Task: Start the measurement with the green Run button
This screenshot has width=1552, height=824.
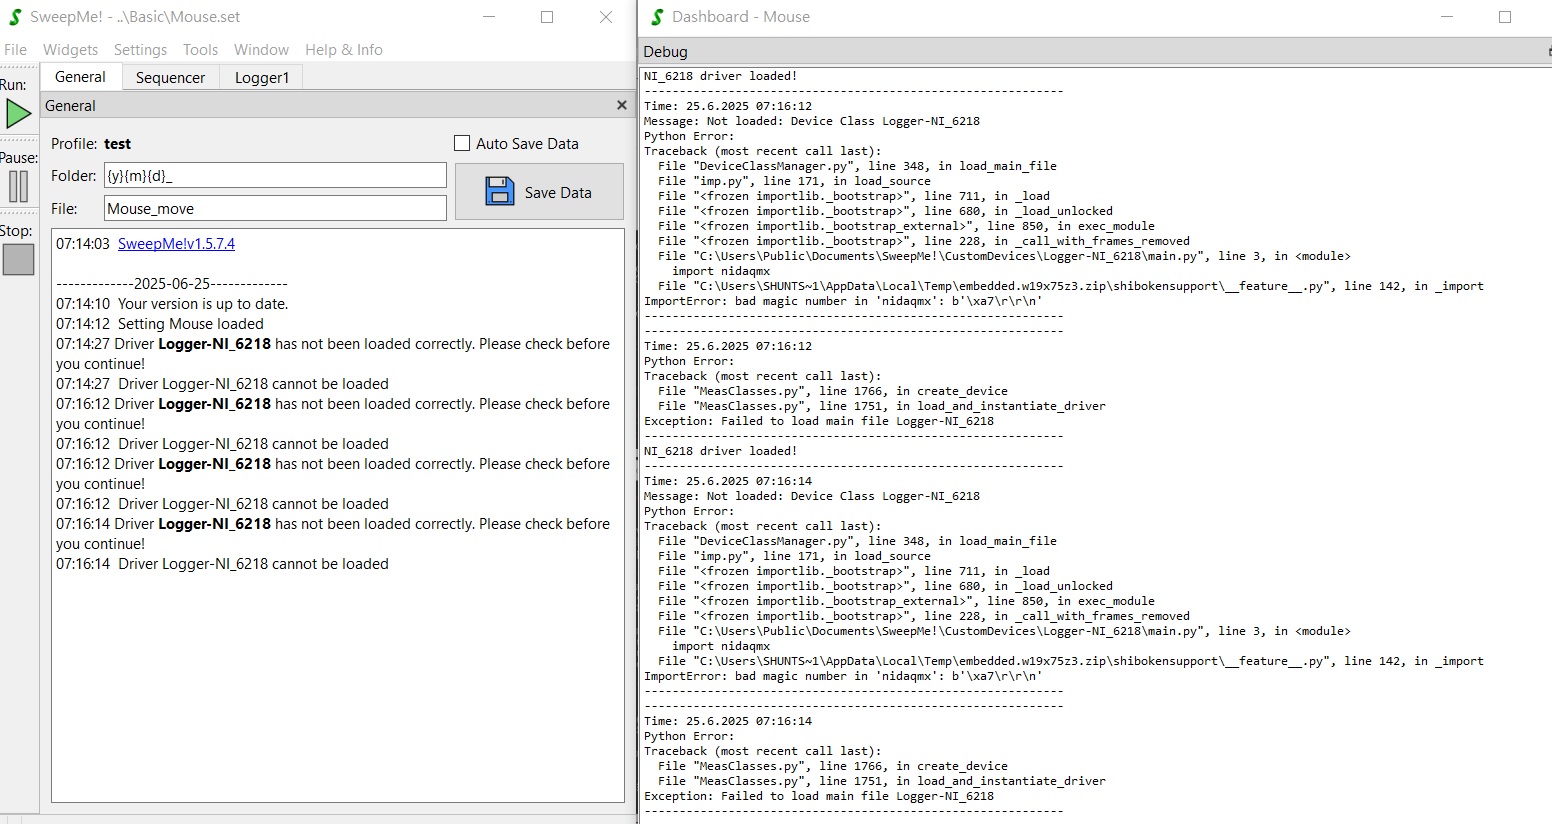Action: (x=18, y=114)
